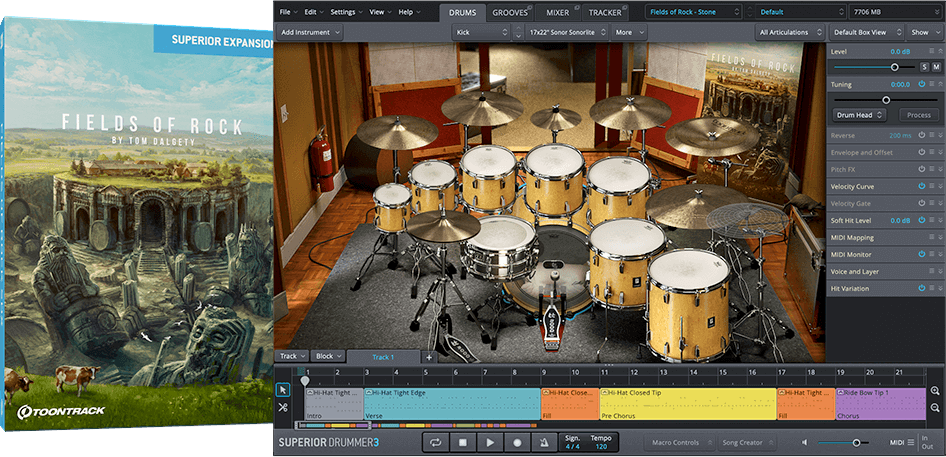Expand the Fields of Rock - Stone library selector
Image resolution: width=946 pixels, height=457 pixels.
click(x=694, y=12)
